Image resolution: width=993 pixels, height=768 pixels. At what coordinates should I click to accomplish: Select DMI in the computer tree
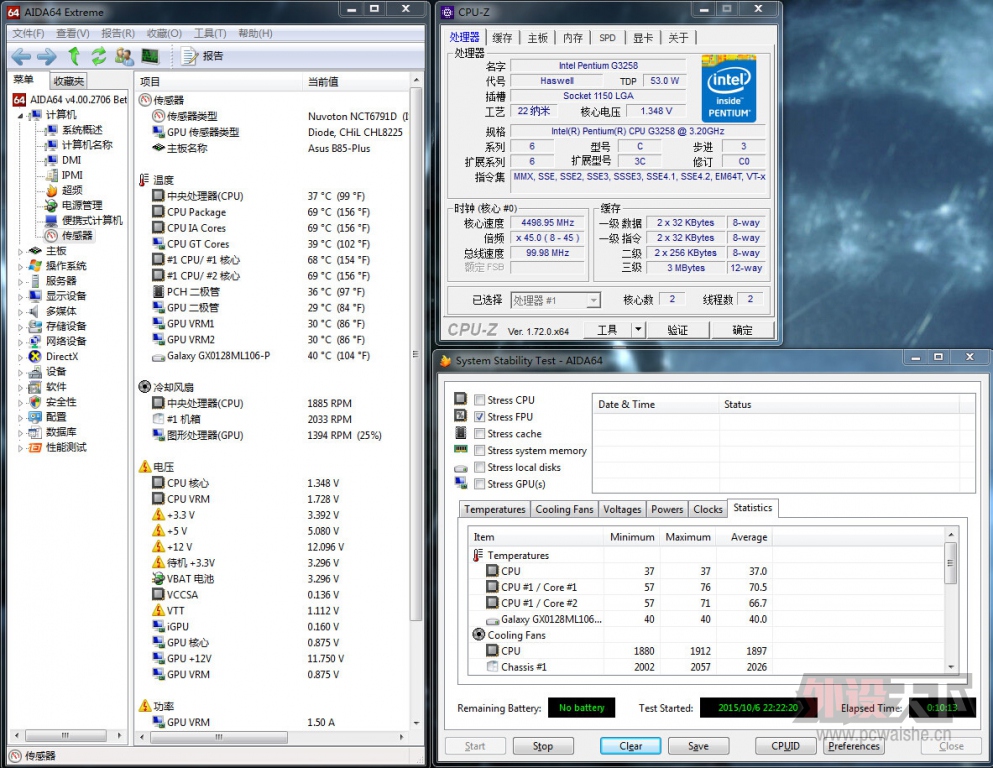tap(72, 160)
